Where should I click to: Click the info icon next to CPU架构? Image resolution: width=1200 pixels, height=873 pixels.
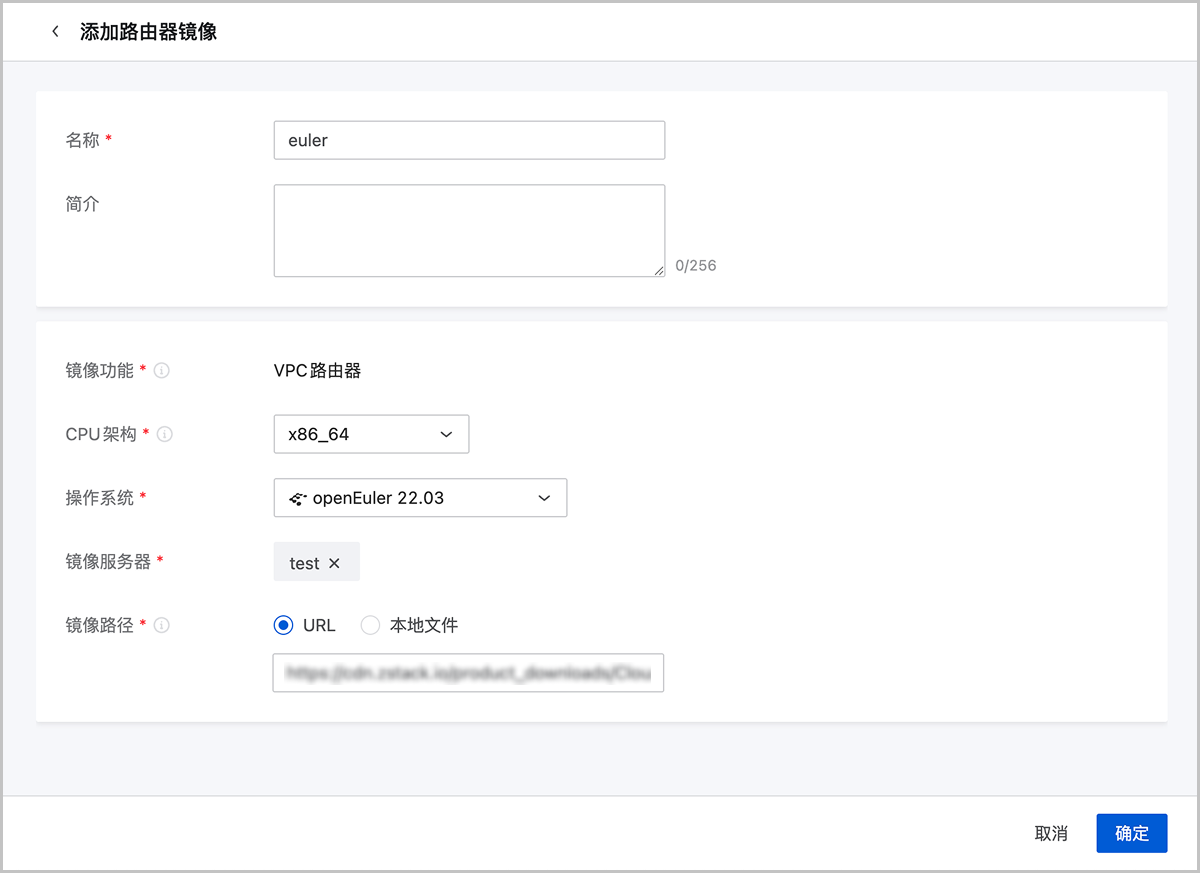[166, 435]
